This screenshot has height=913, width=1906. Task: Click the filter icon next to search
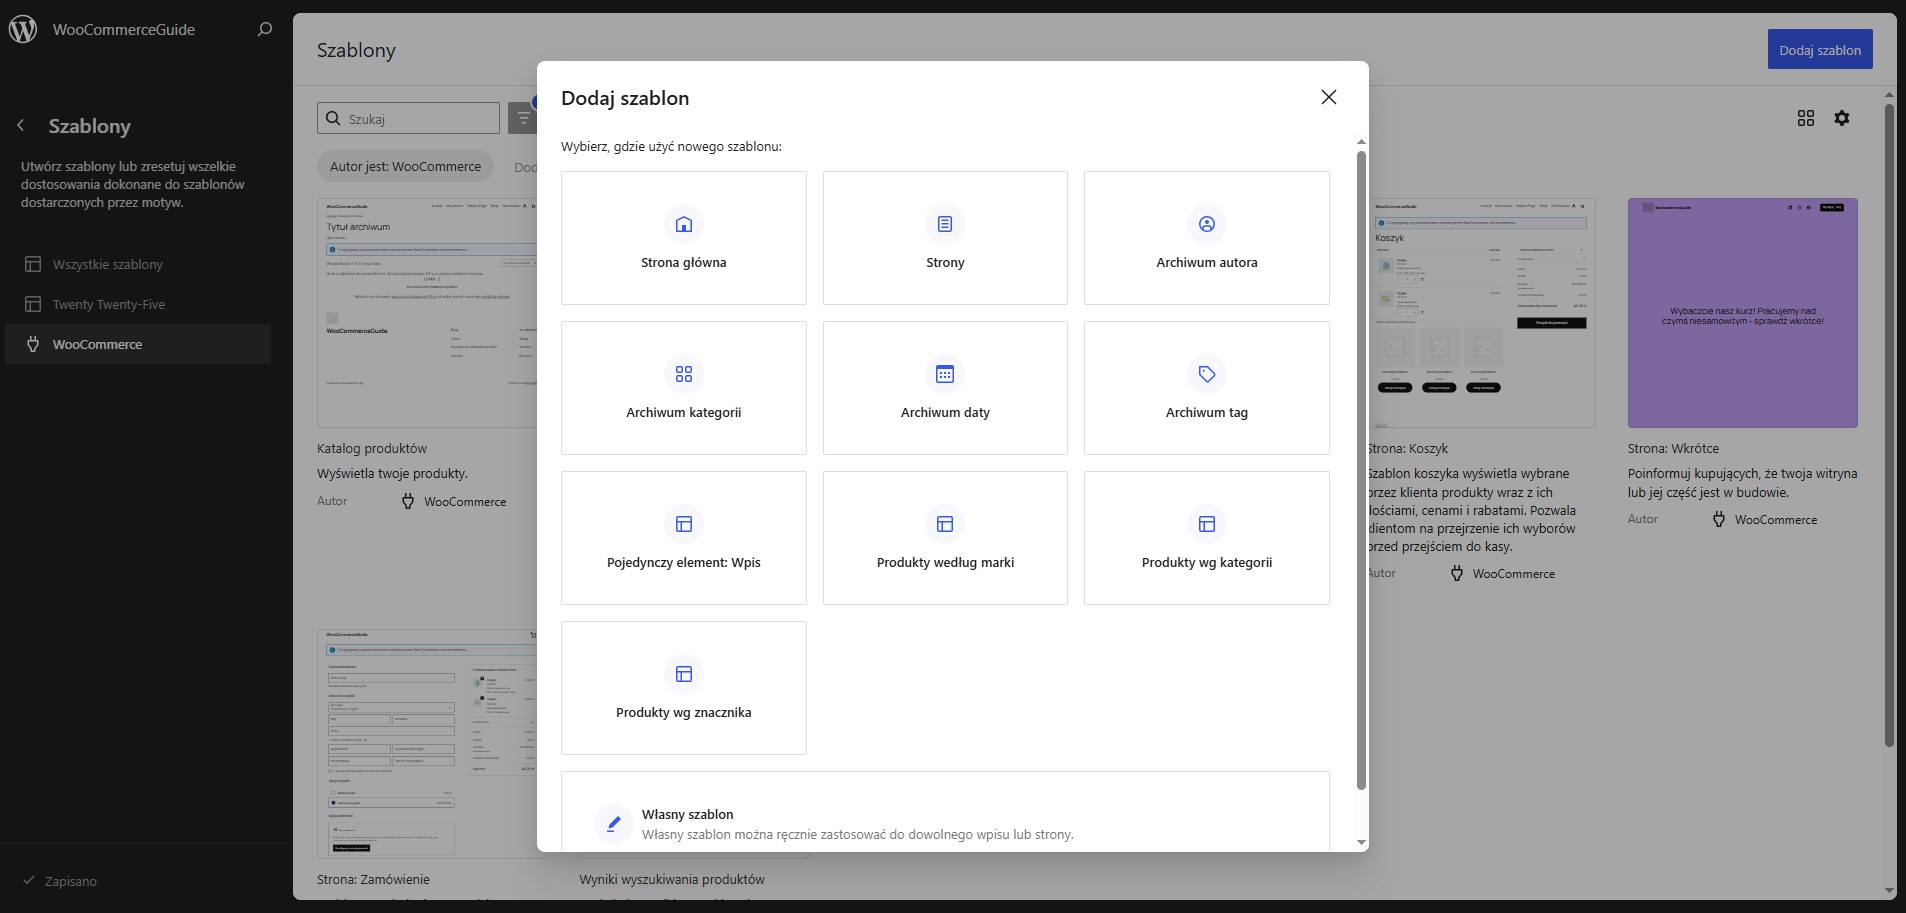coord(523,118)
